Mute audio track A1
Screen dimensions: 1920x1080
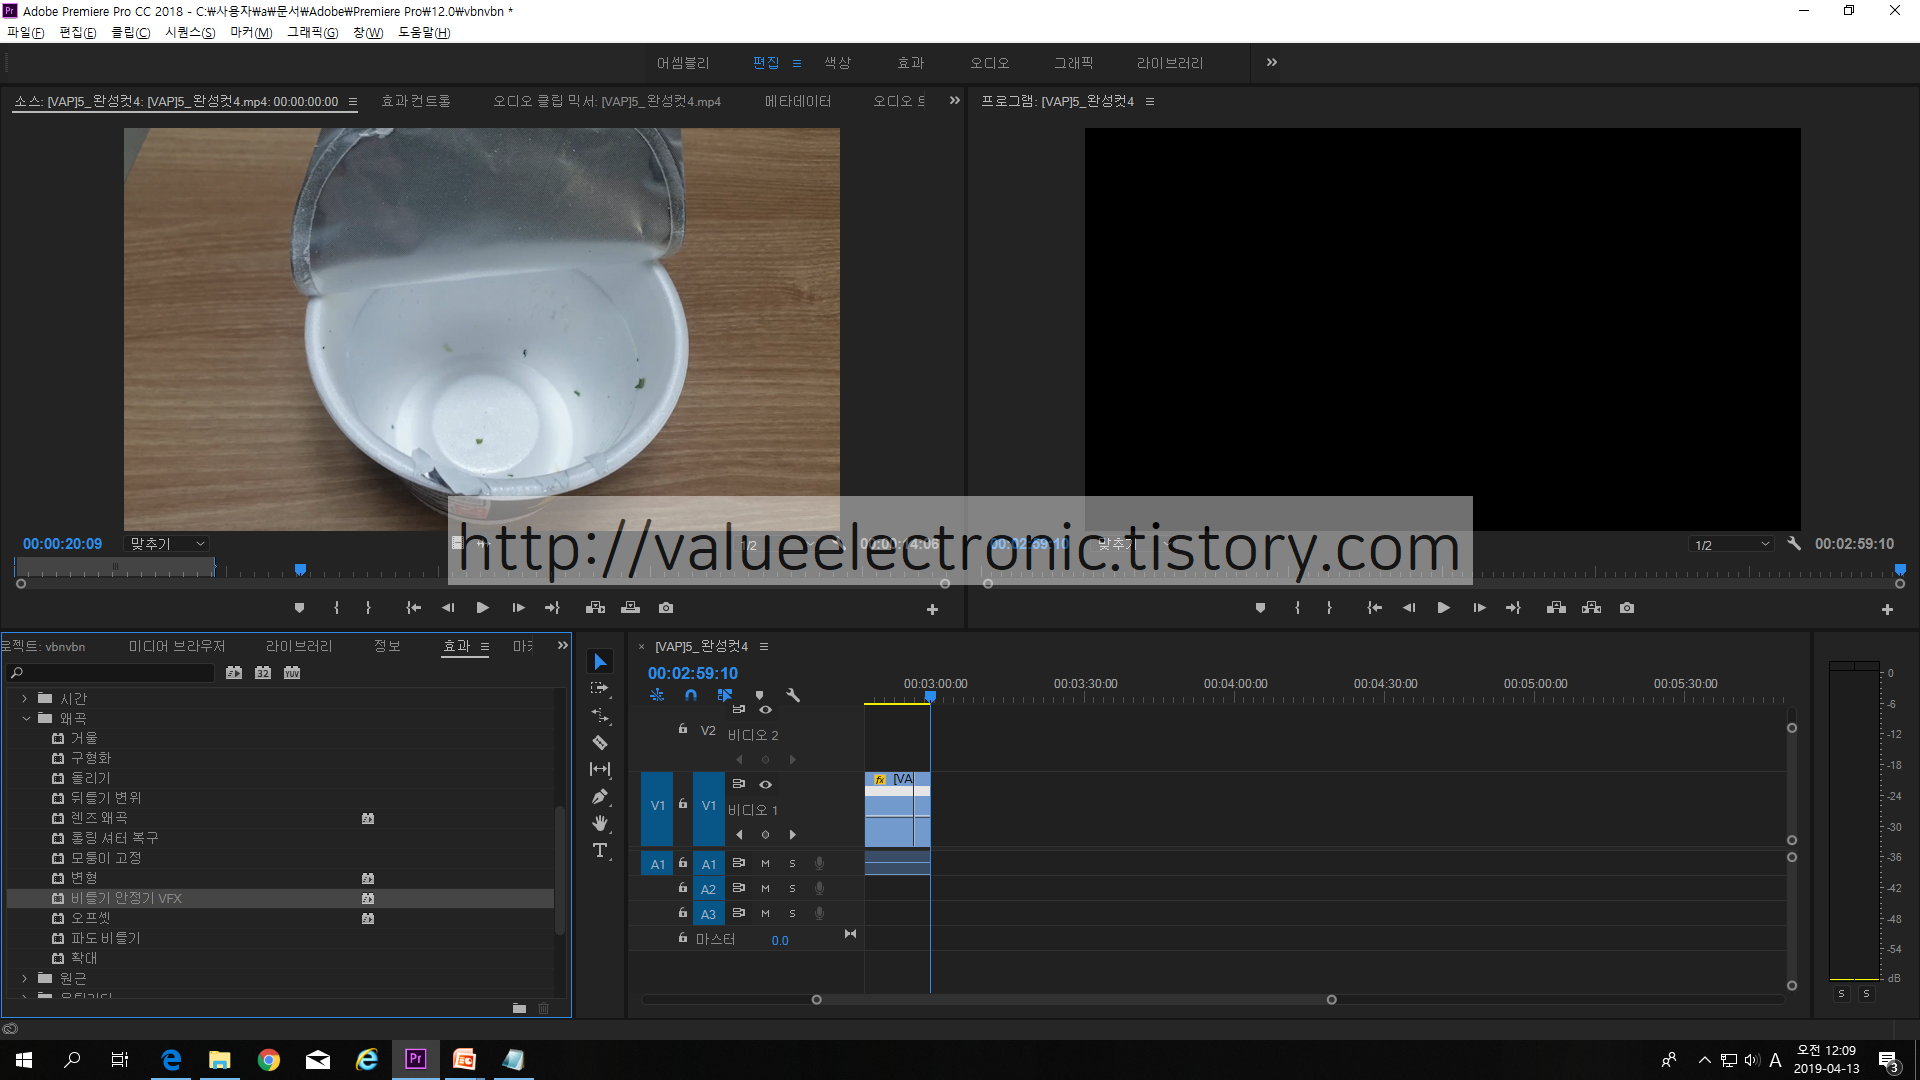coord(765,863)
